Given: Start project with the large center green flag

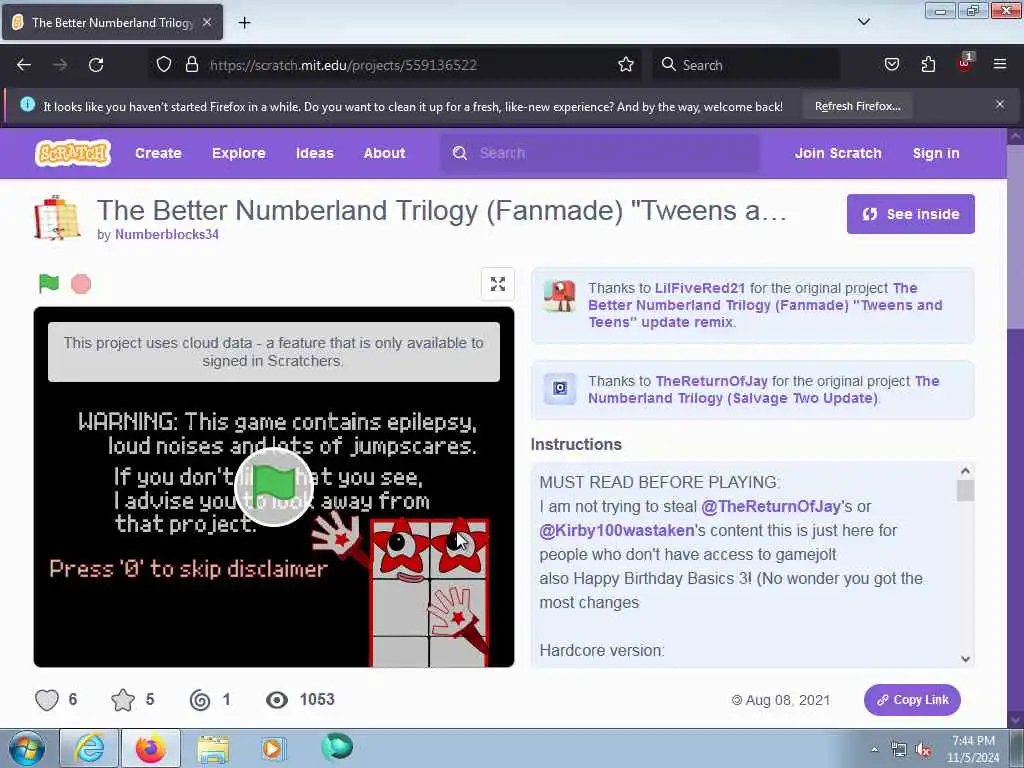Looking at the screenshot, I should click(x=274, y=487).
